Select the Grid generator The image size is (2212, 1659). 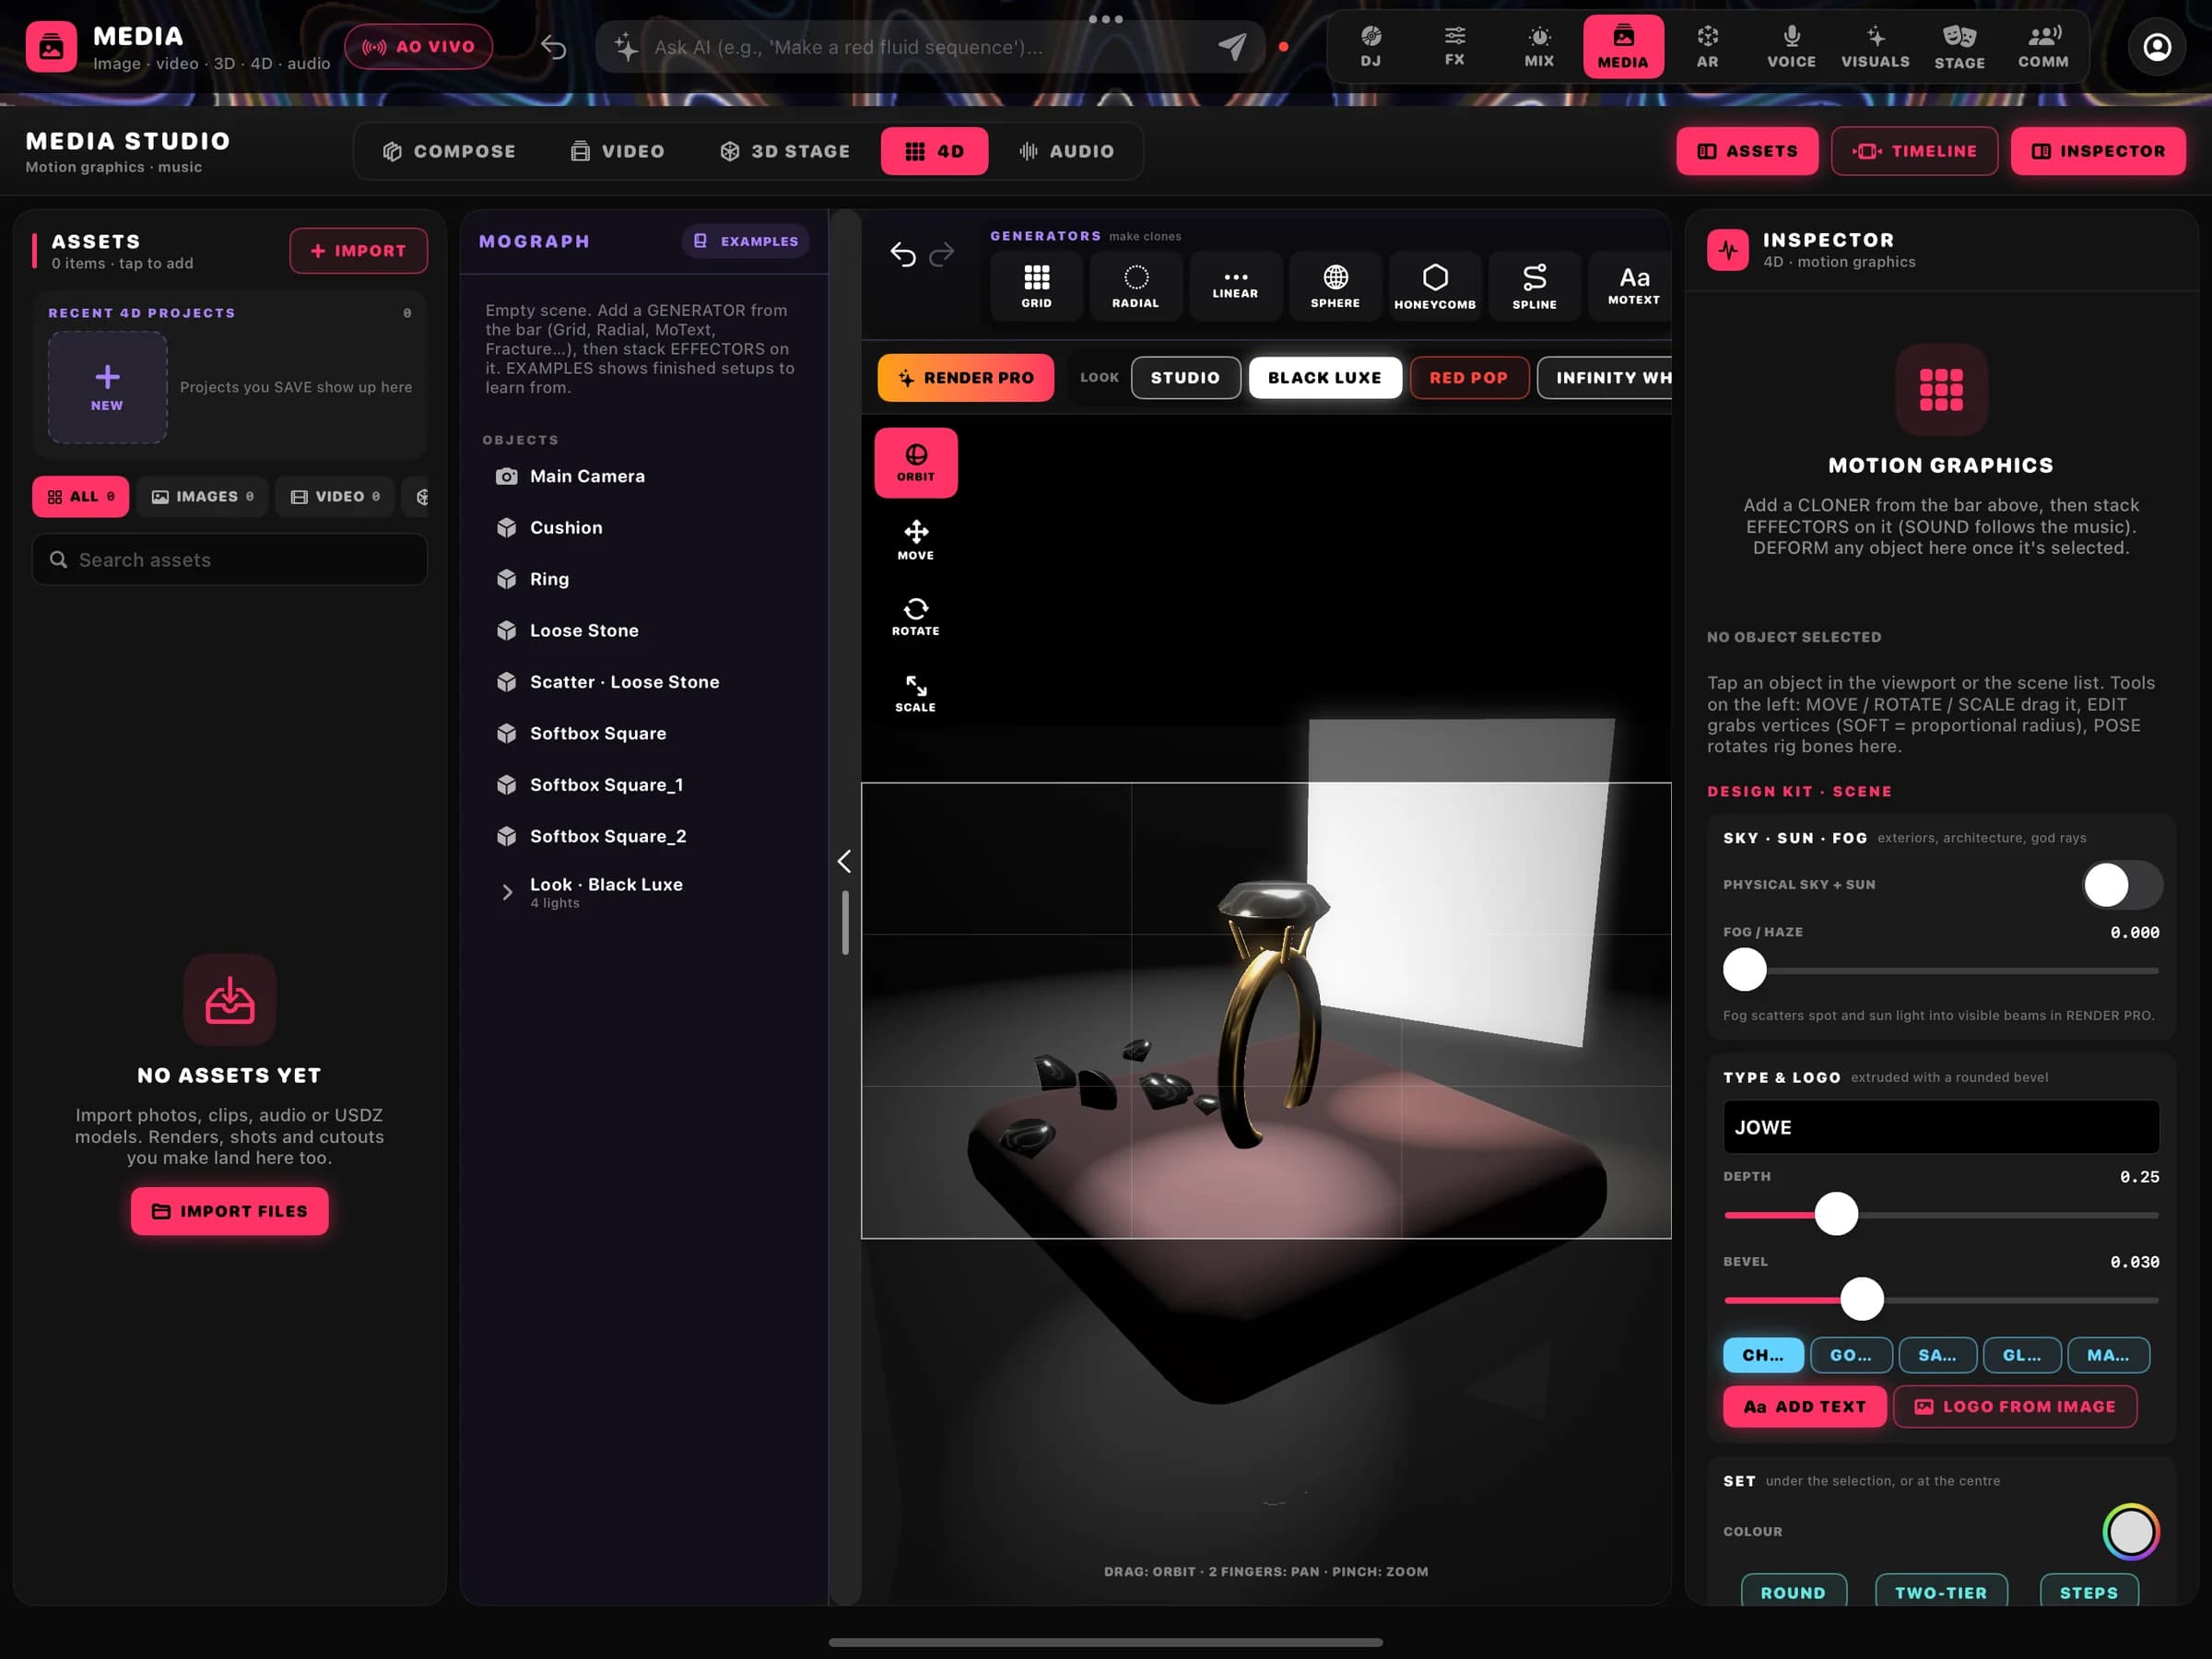pyautogui.click(x=1036, y=286)
